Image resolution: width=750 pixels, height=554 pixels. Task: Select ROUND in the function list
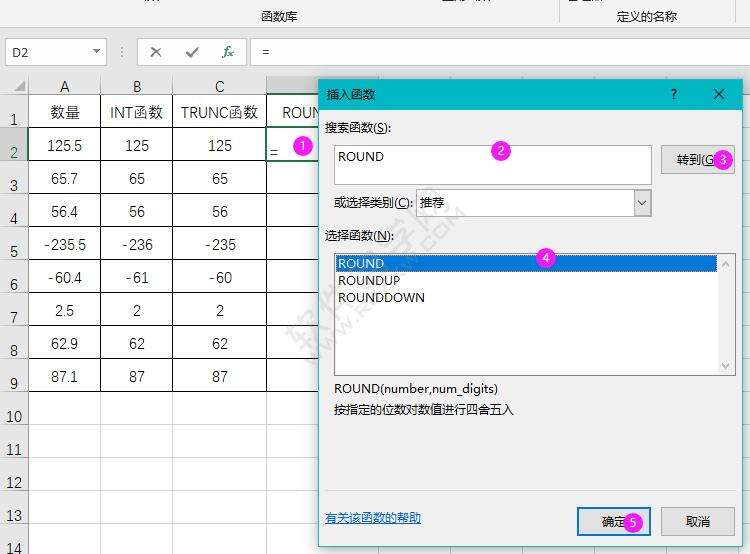(361, 264)
